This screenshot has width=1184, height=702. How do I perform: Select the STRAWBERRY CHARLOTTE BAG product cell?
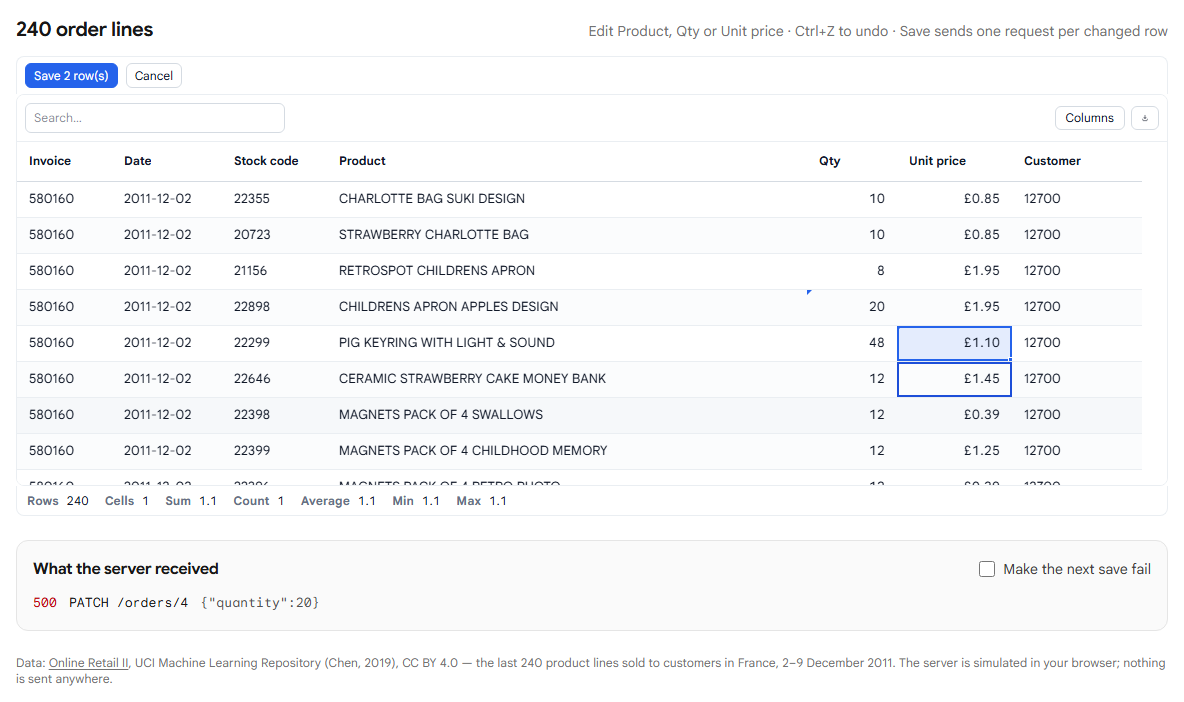[569, 235]
